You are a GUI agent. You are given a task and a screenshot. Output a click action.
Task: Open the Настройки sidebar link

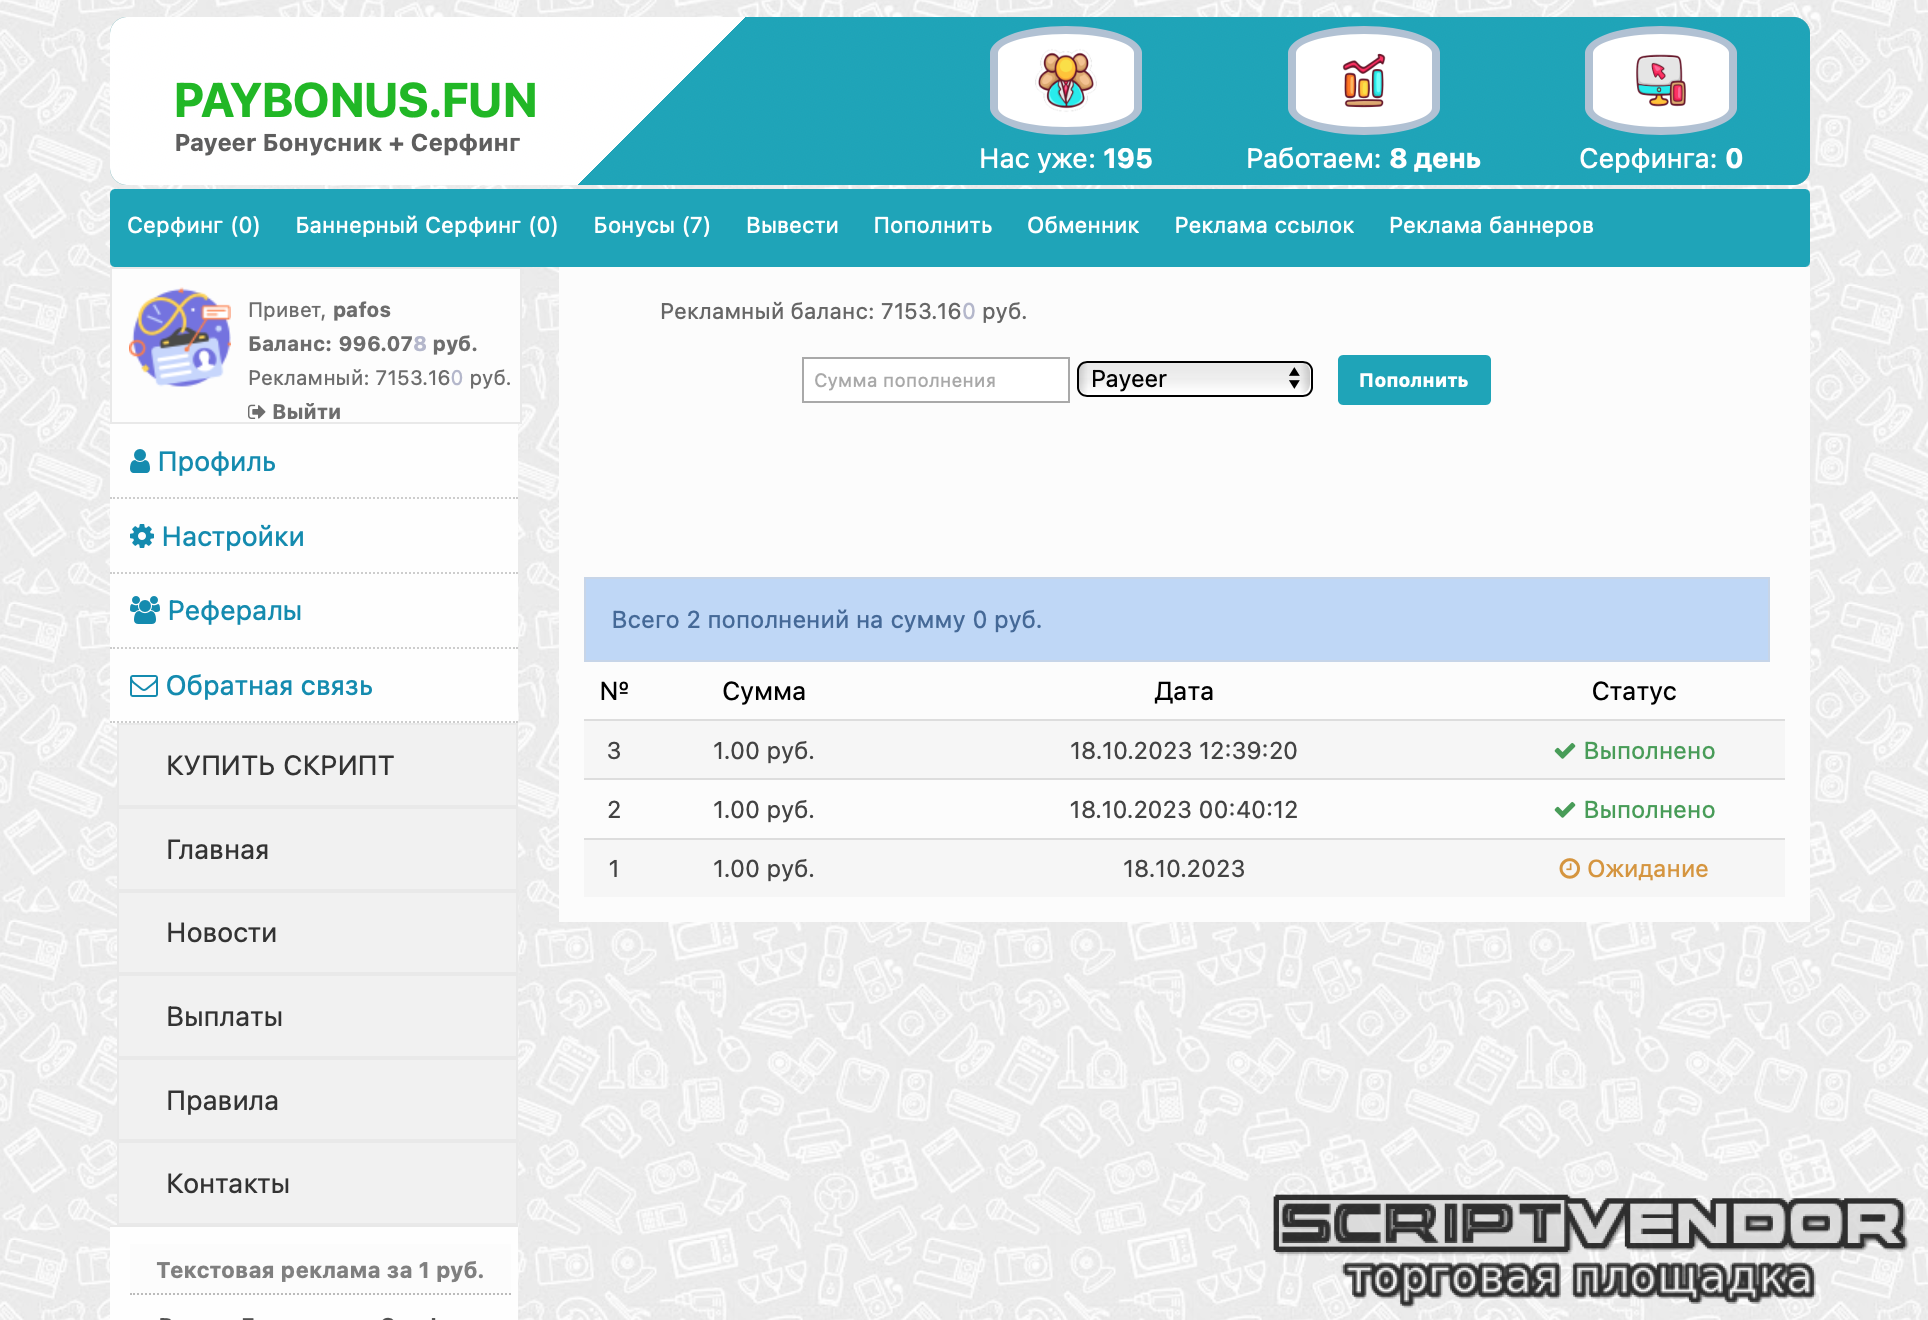pos(233,537)
